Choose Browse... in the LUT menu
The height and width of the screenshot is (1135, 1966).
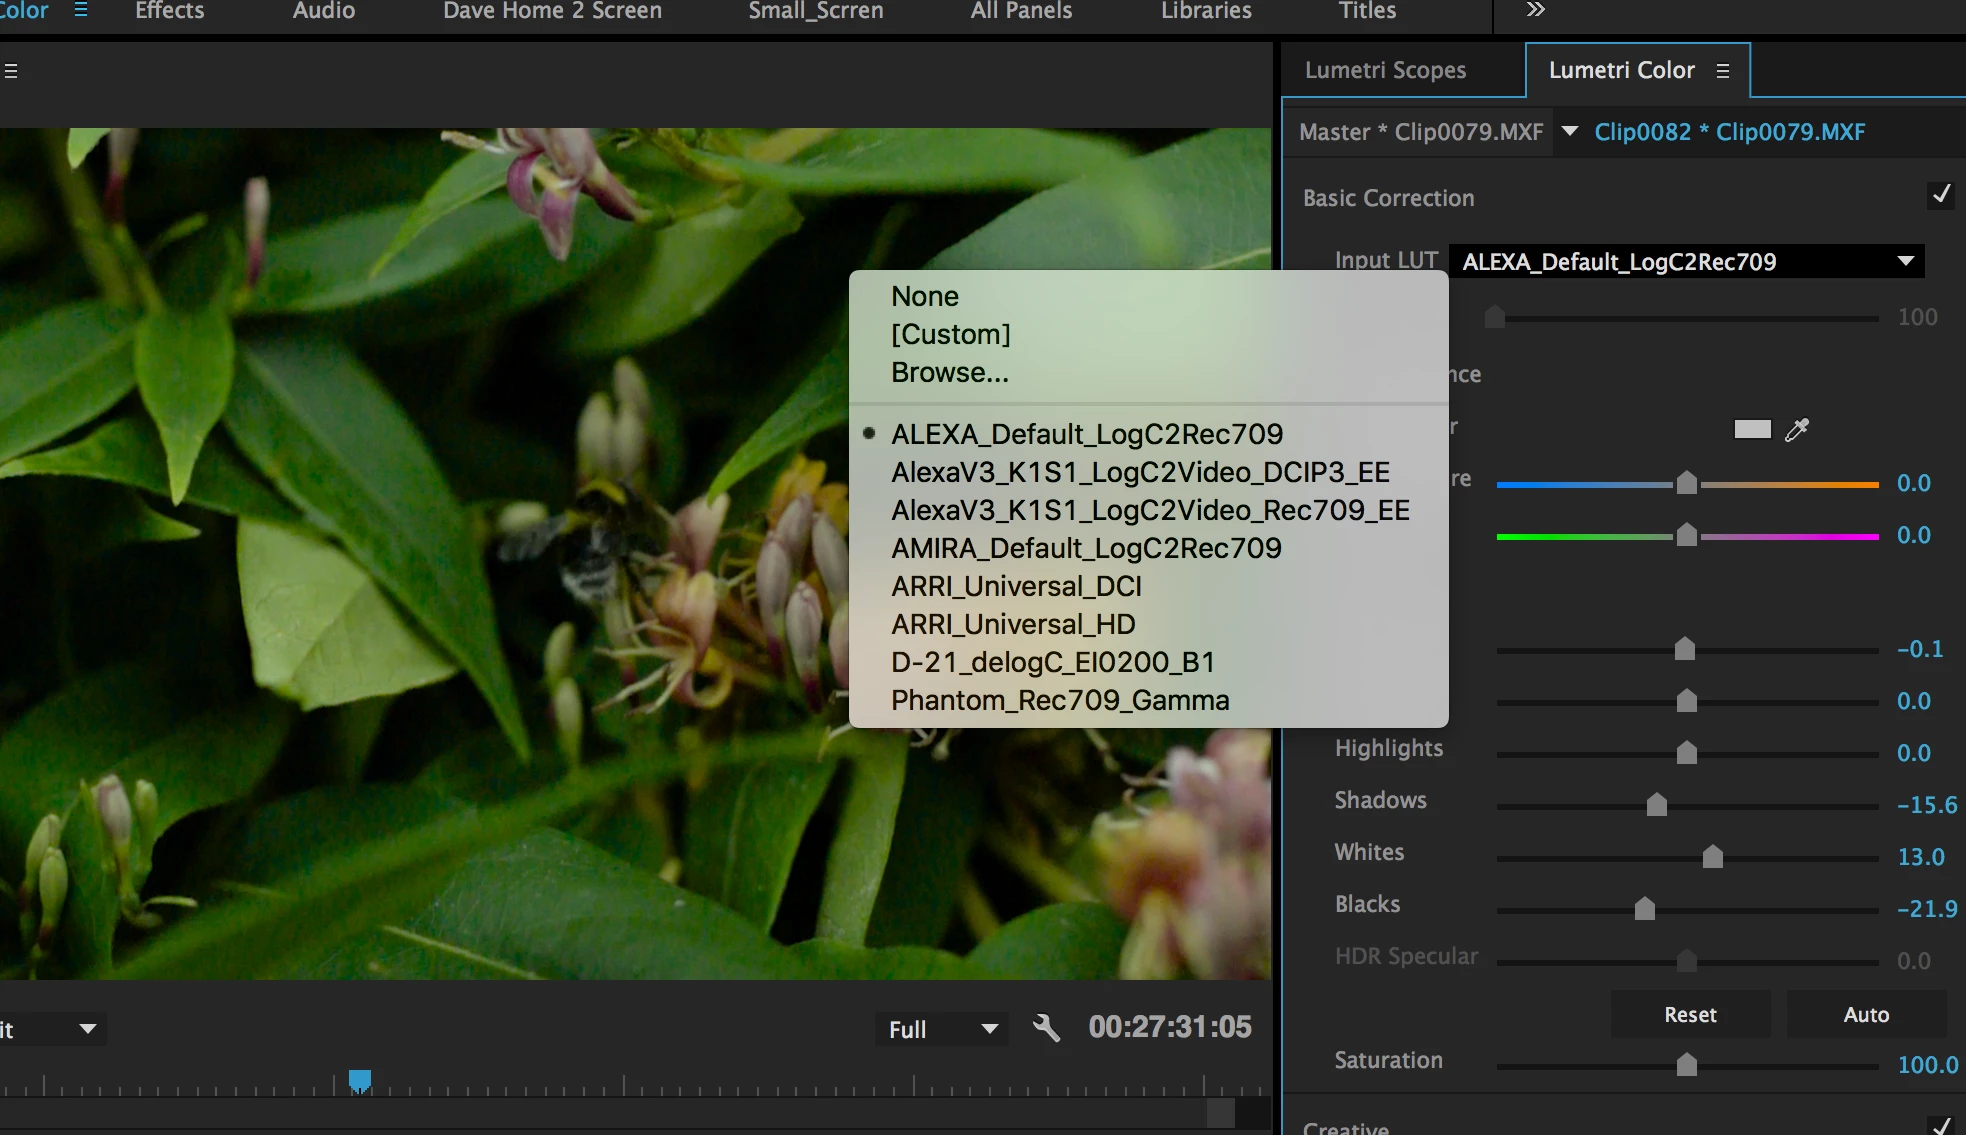click(949, 372)
